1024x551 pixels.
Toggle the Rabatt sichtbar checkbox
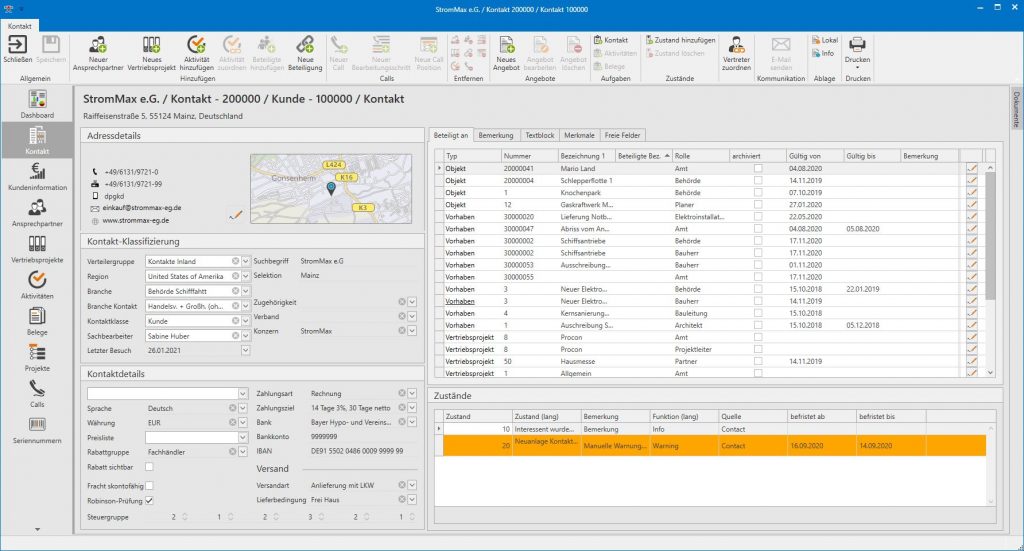tap(149, 466)
